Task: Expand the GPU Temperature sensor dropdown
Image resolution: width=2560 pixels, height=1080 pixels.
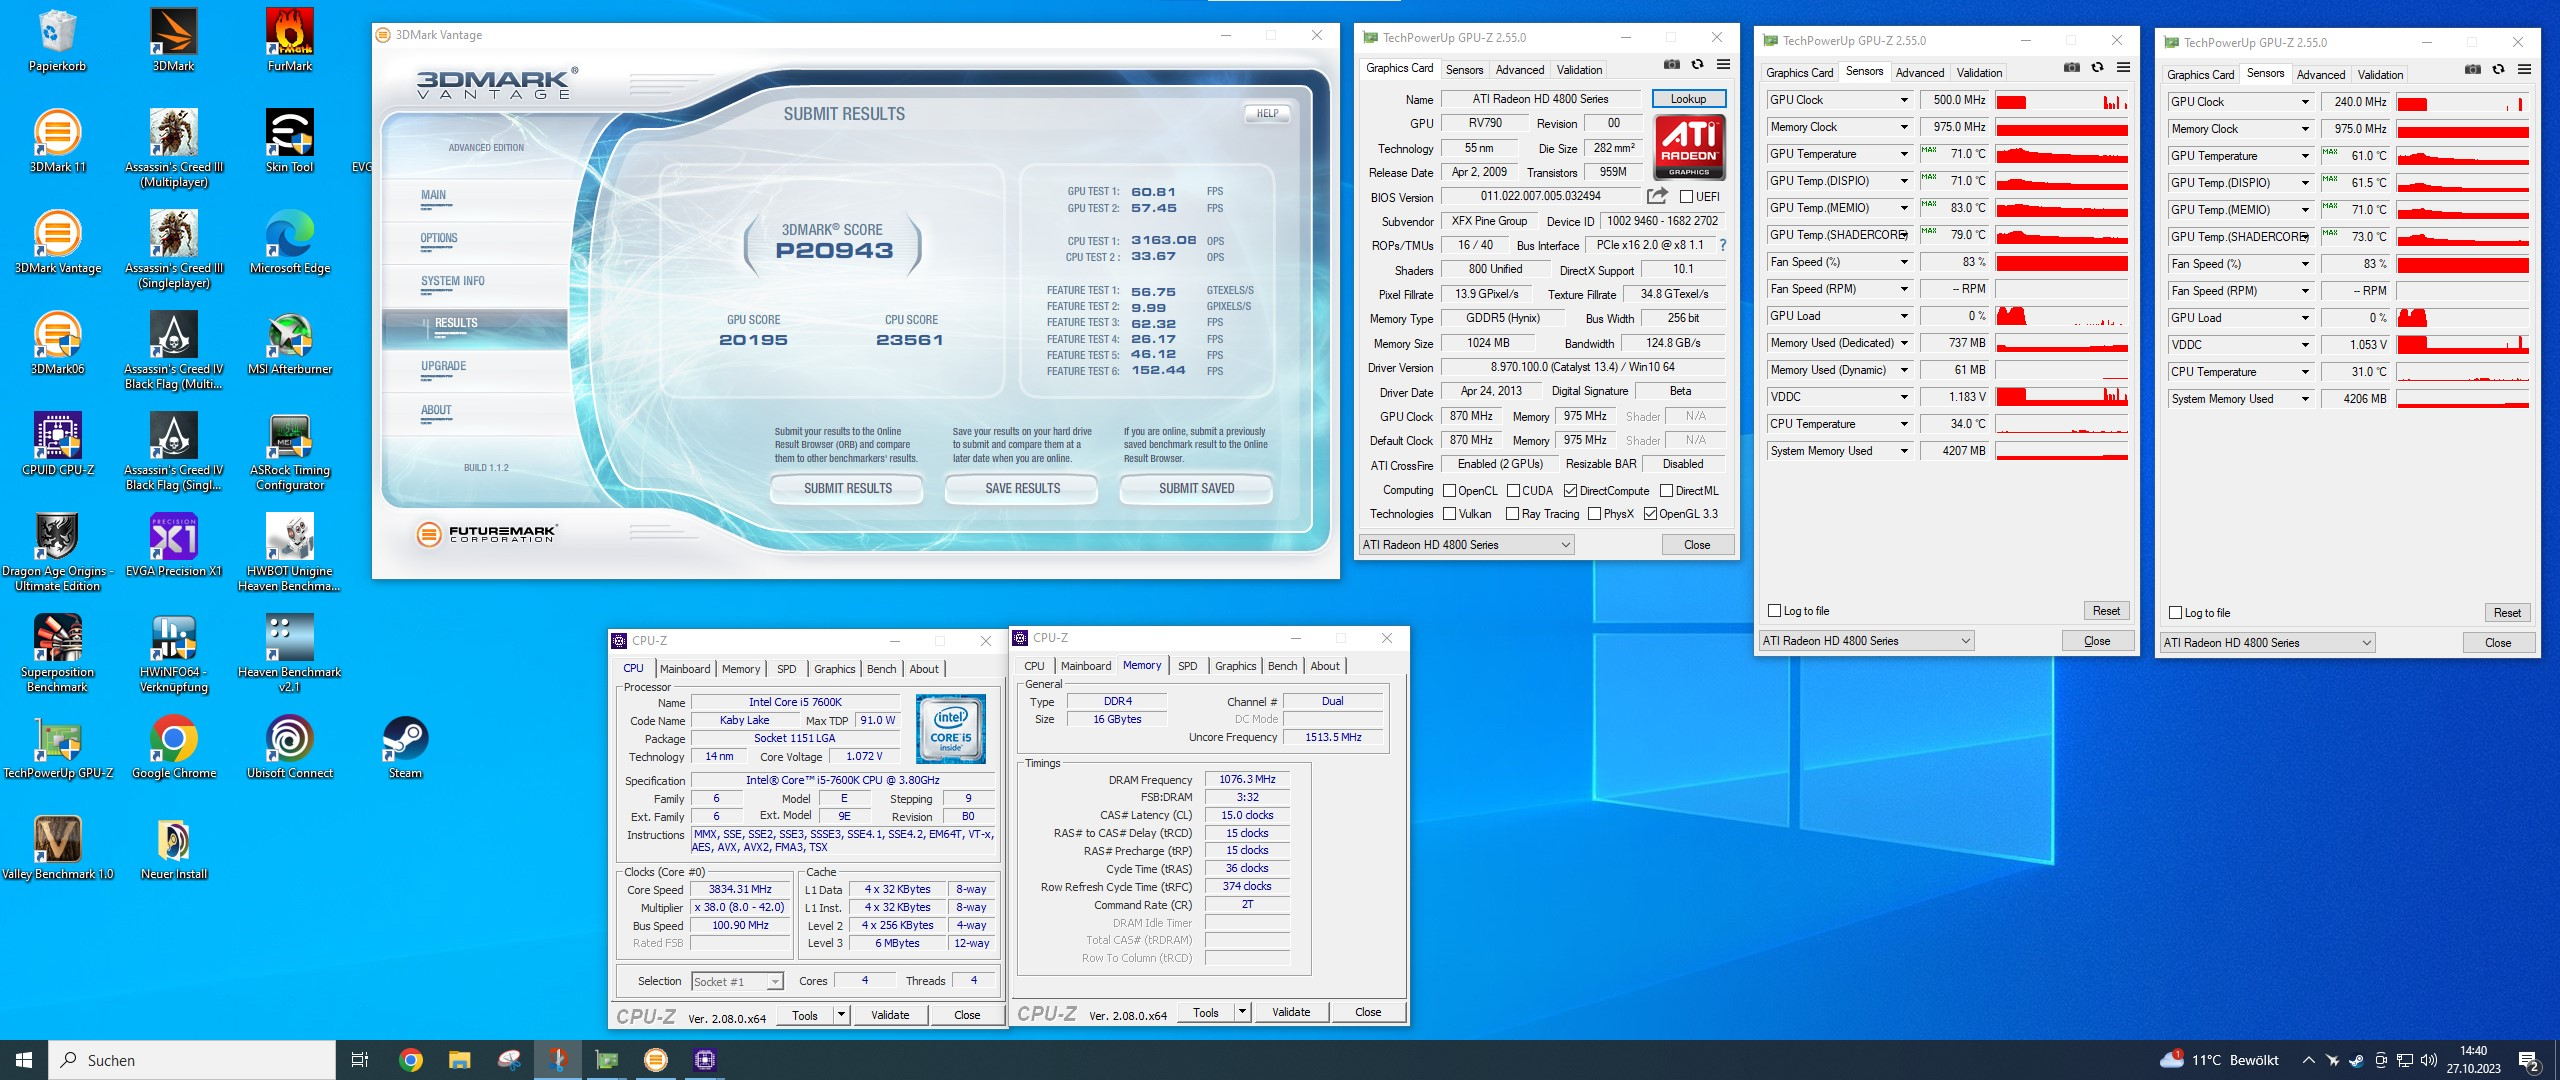Action: (1904, 154)
